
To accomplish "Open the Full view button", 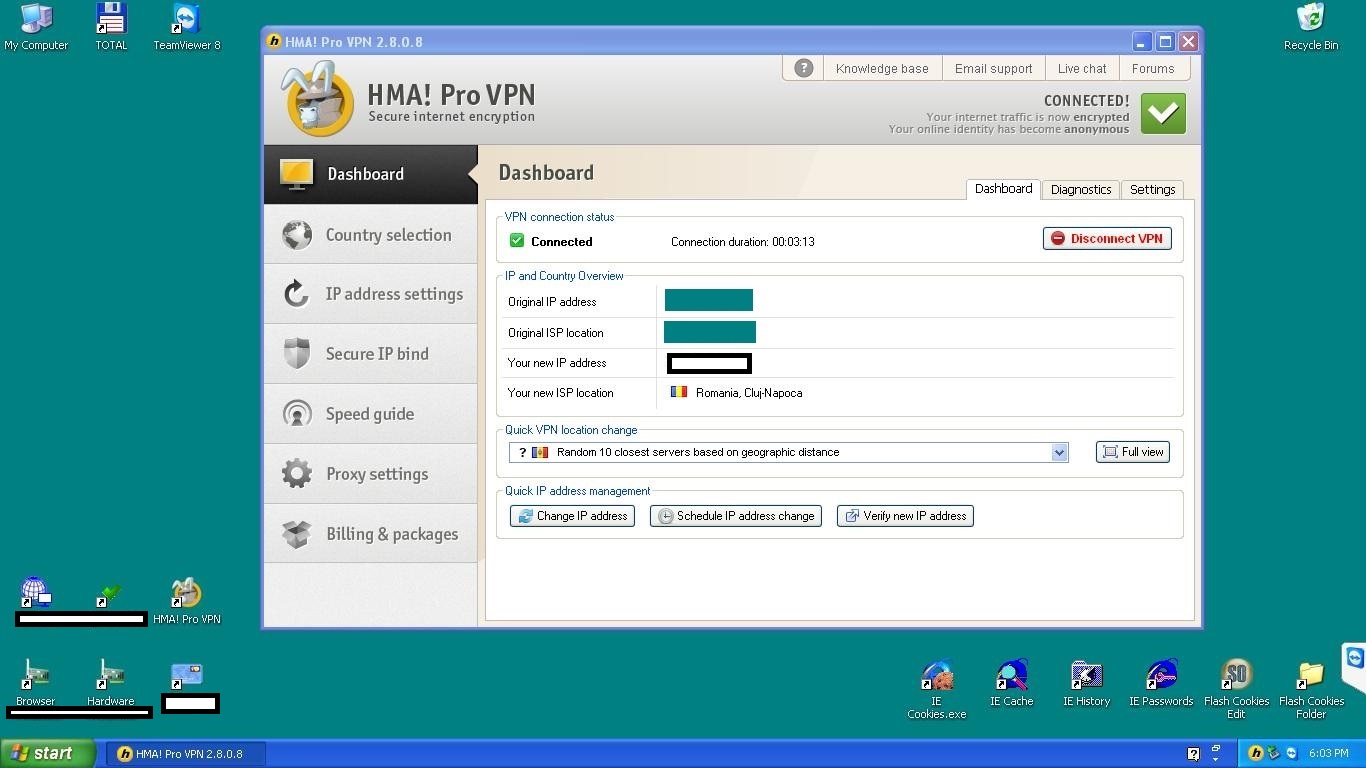I will pos(1132,452).
